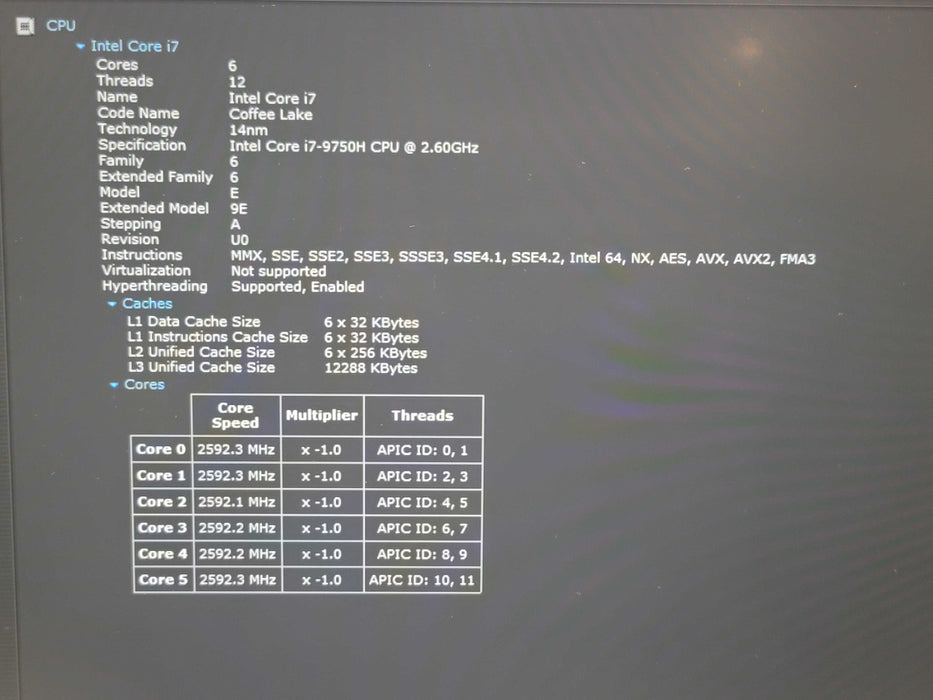Click Core 2 speed 2592.1 MHz
The width and height of the screenshot is (933, 700).
pyautogui.click(x=237, y=502)
